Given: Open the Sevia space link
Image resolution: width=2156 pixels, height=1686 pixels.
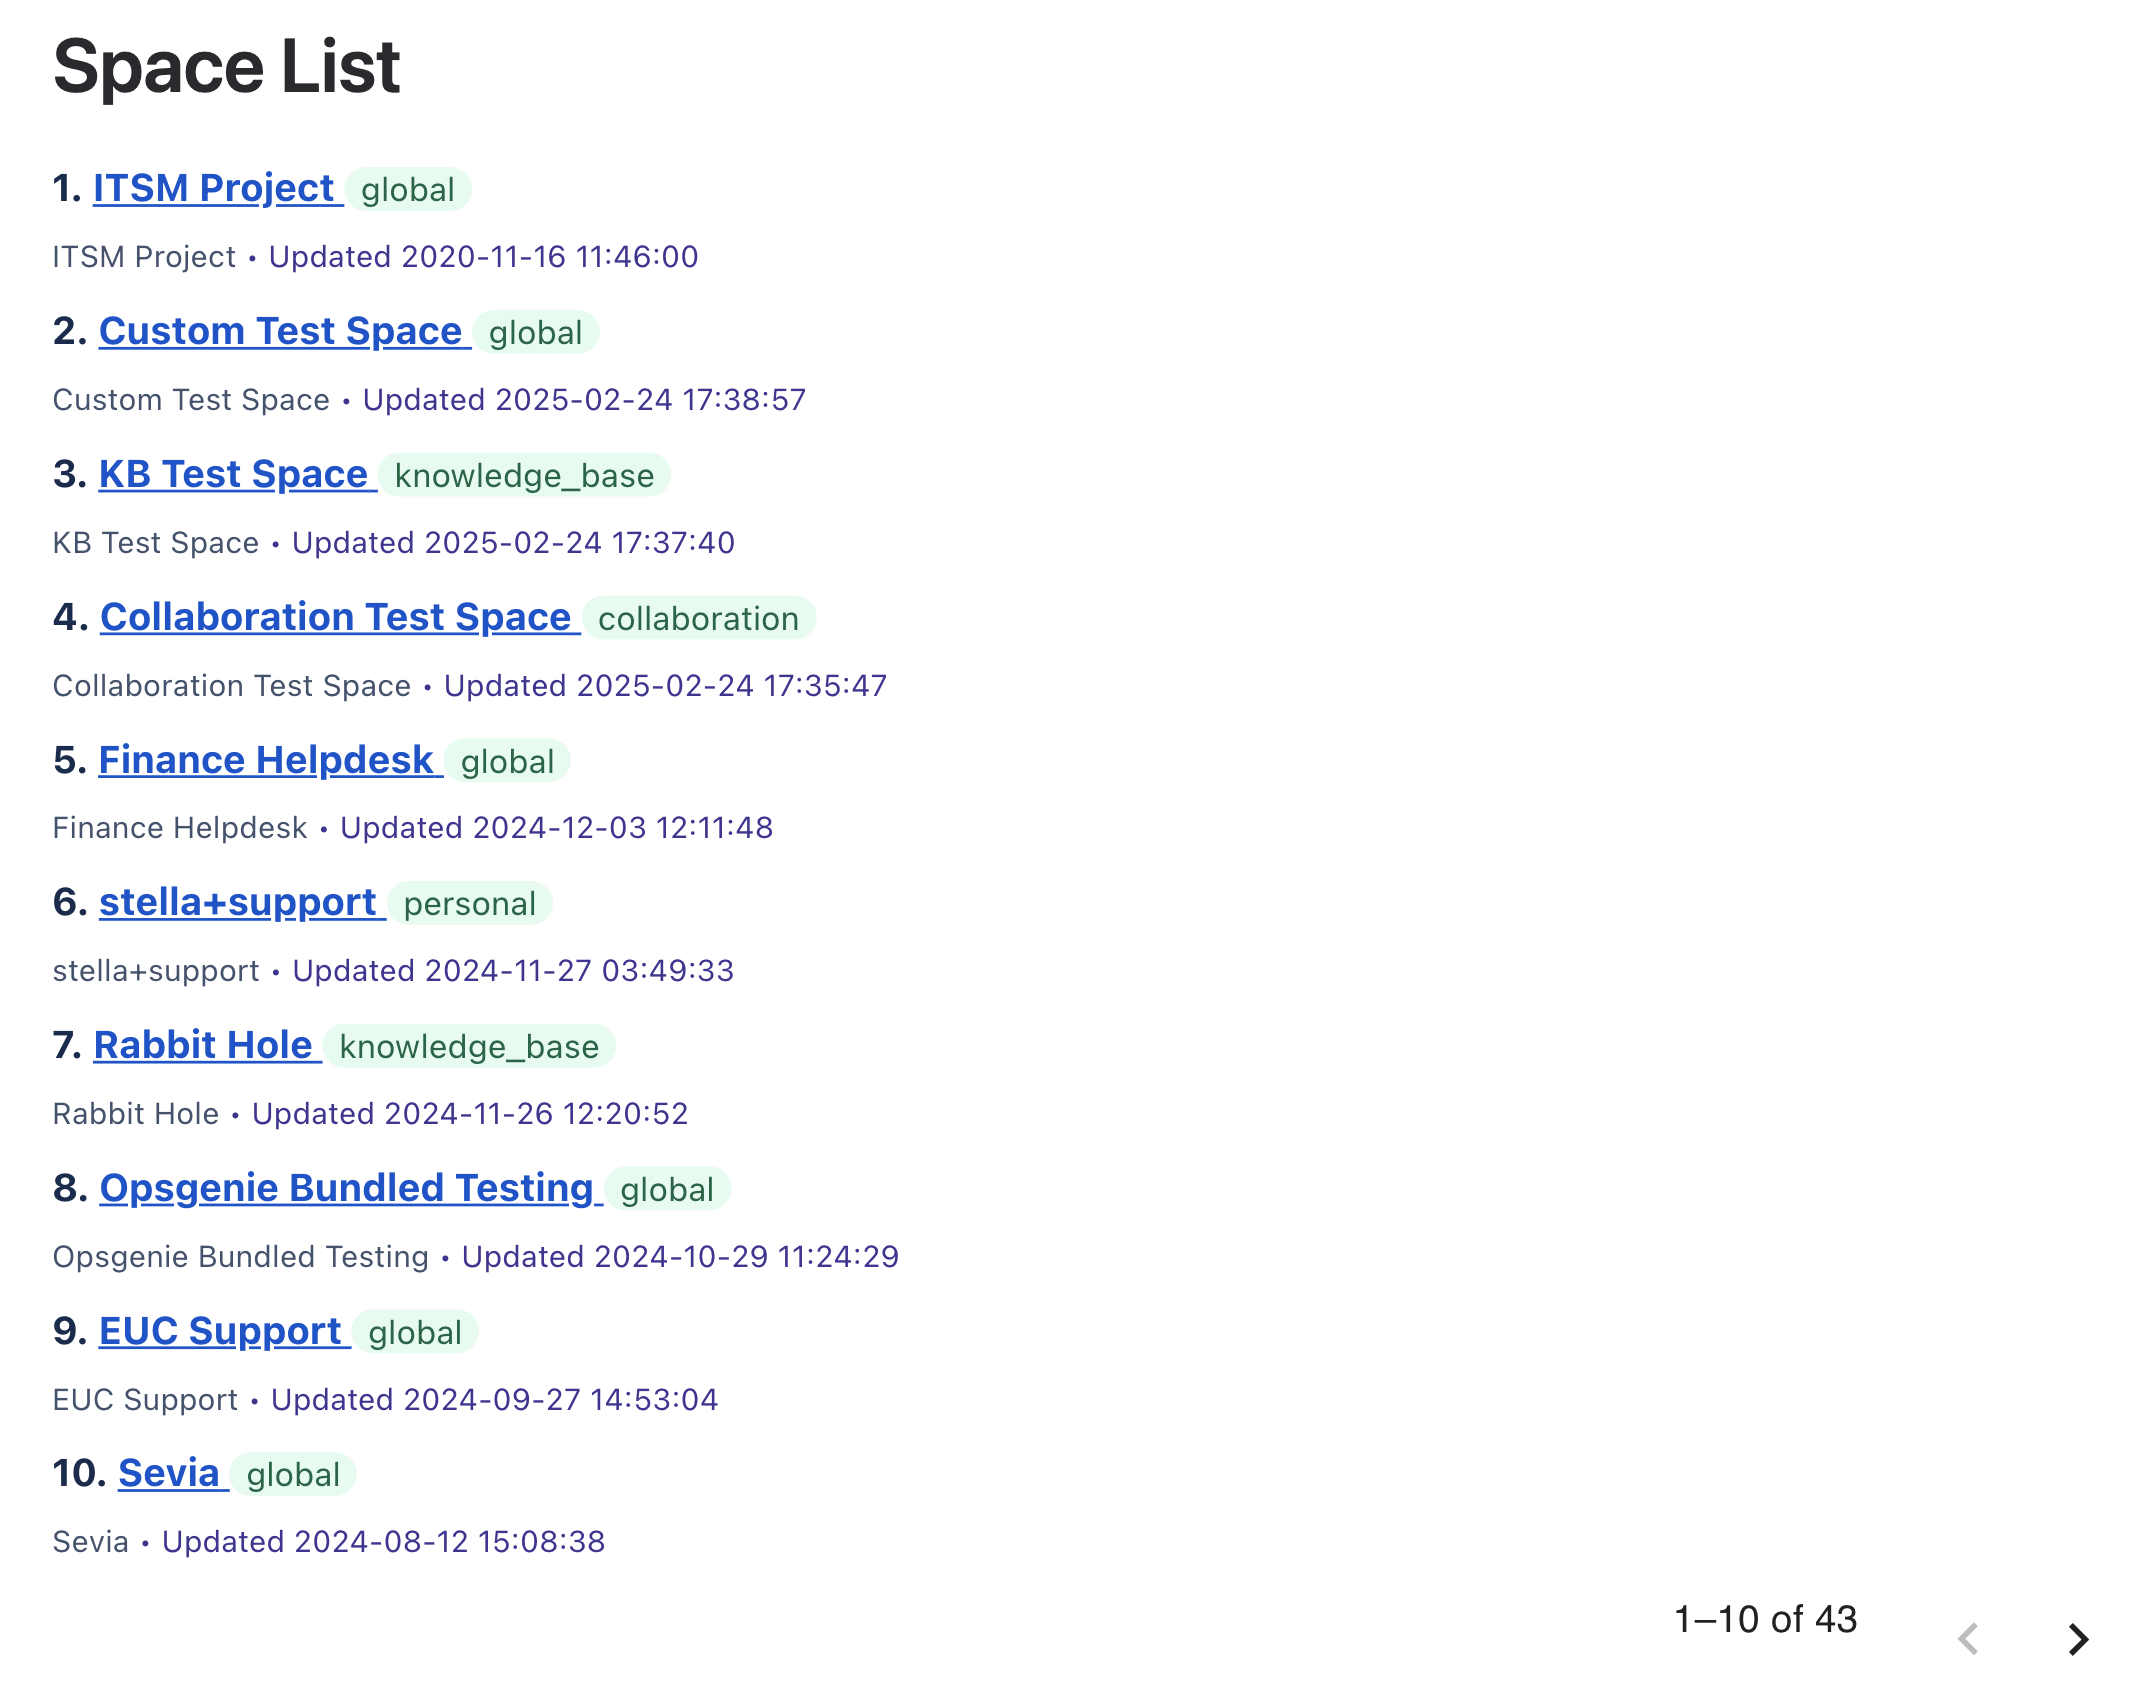Looking at the screenshot, I should 170,1473.
